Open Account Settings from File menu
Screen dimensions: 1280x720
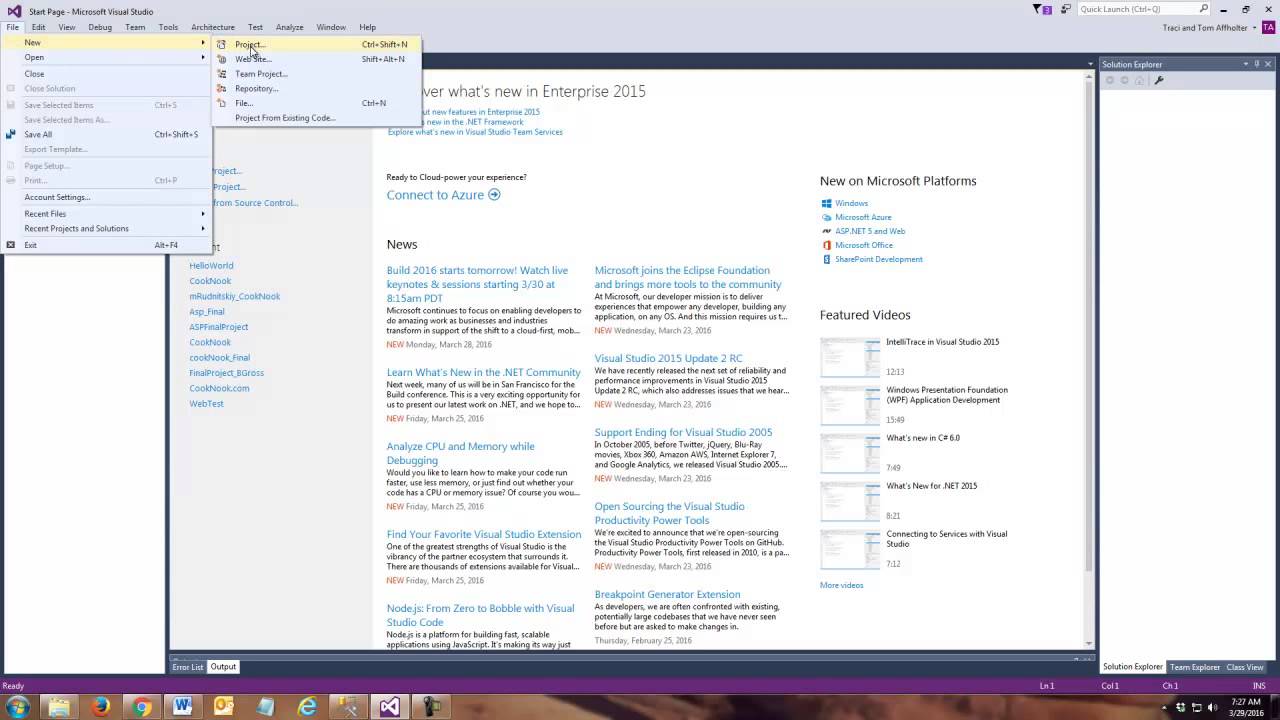[x=106, y=197]
